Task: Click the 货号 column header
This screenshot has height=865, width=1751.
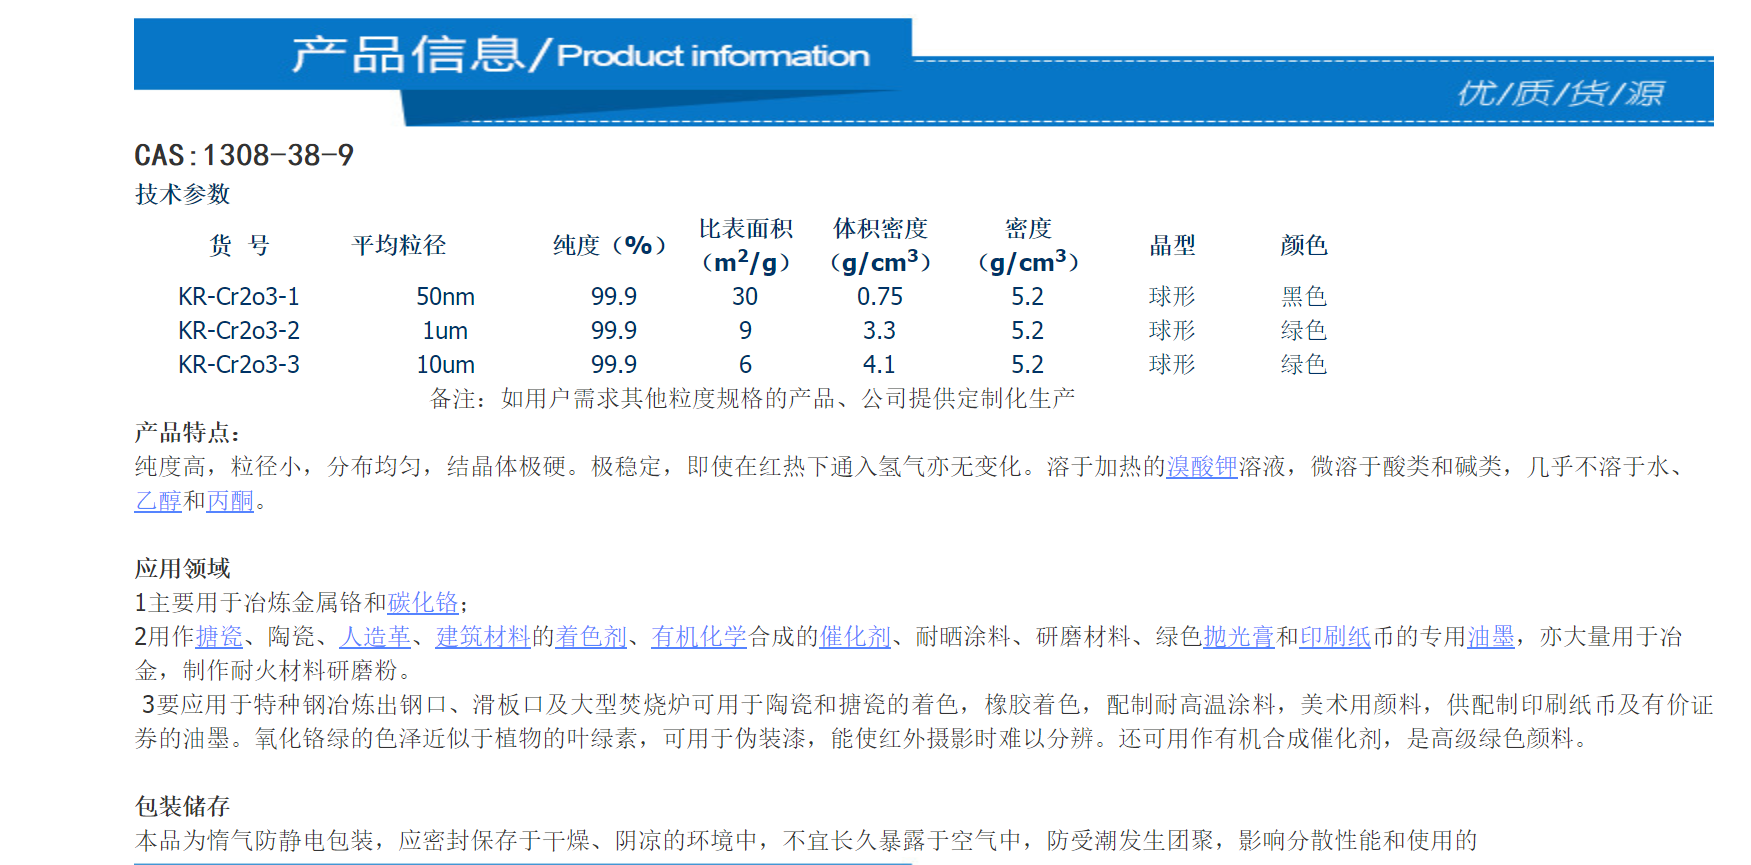Action: [x=239, y=246]
